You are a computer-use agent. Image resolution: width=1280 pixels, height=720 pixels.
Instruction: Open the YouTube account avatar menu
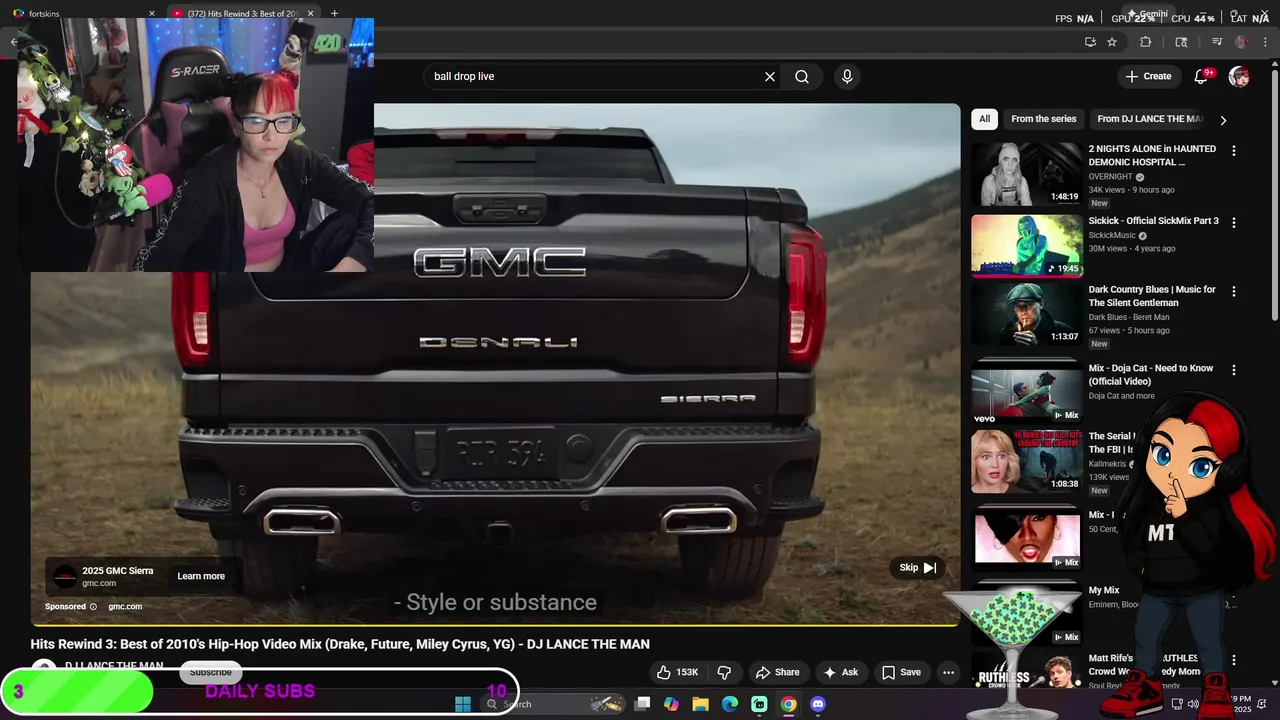1239,76
